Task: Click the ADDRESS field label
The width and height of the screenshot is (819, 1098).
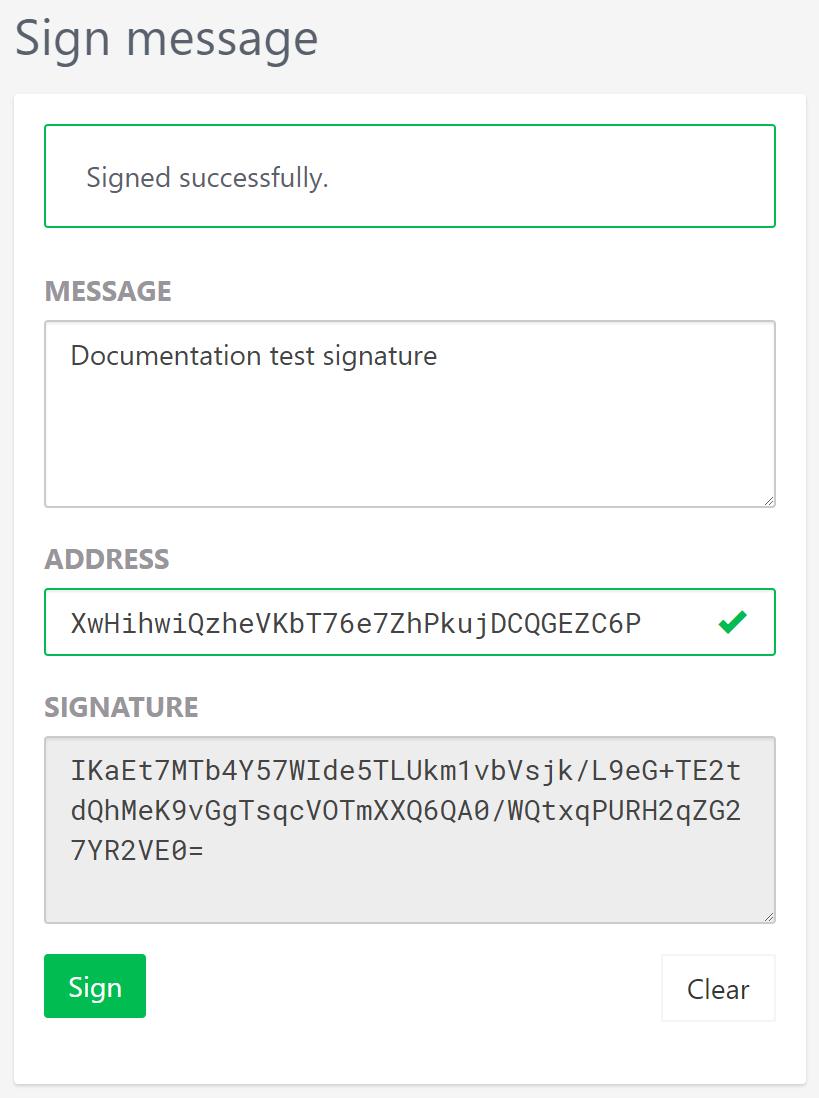Action: coord(107,559)
